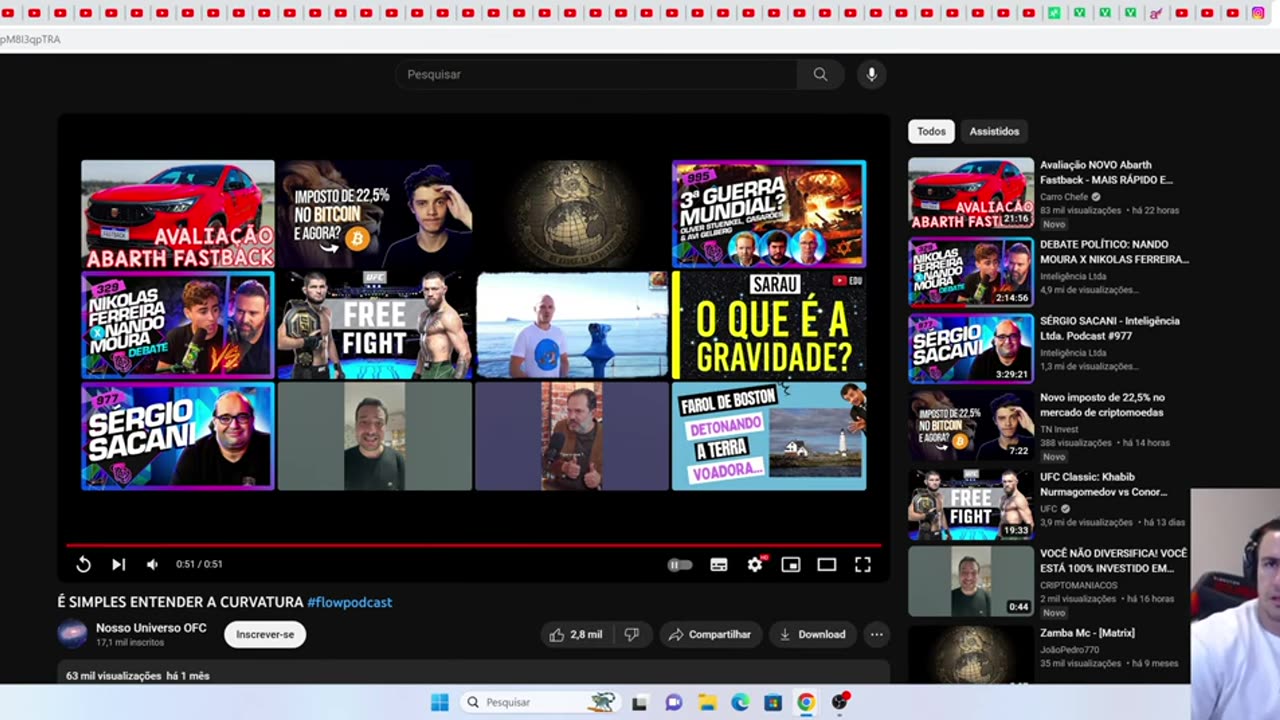
Task: Open Nosso Universo OFC channel avatar
Action: tap(72, 634)
